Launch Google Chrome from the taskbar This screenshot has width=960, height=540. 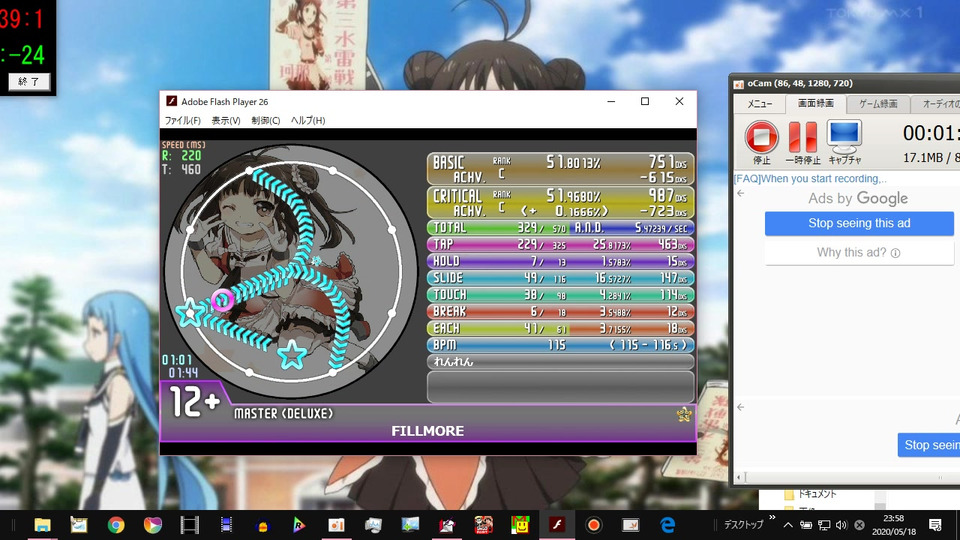click(116, 525)
